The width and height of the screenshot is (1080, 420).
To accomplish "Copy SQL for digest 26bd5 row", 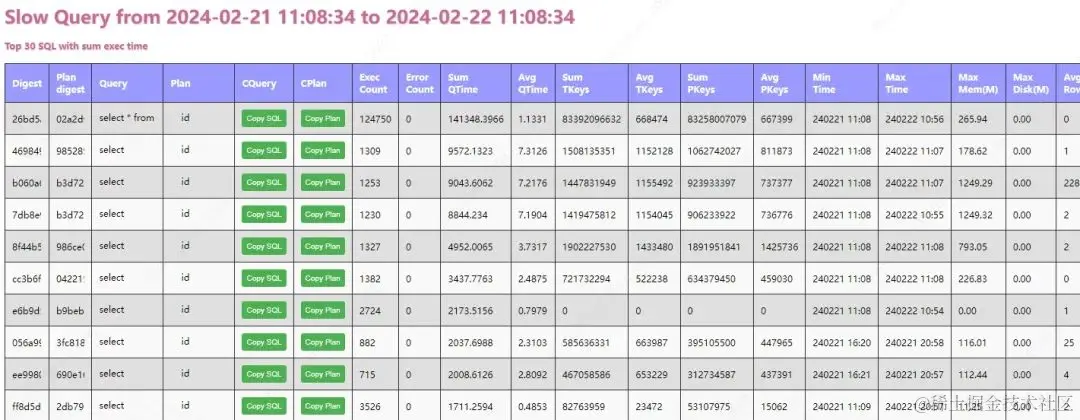I will (x=264, y=119).
